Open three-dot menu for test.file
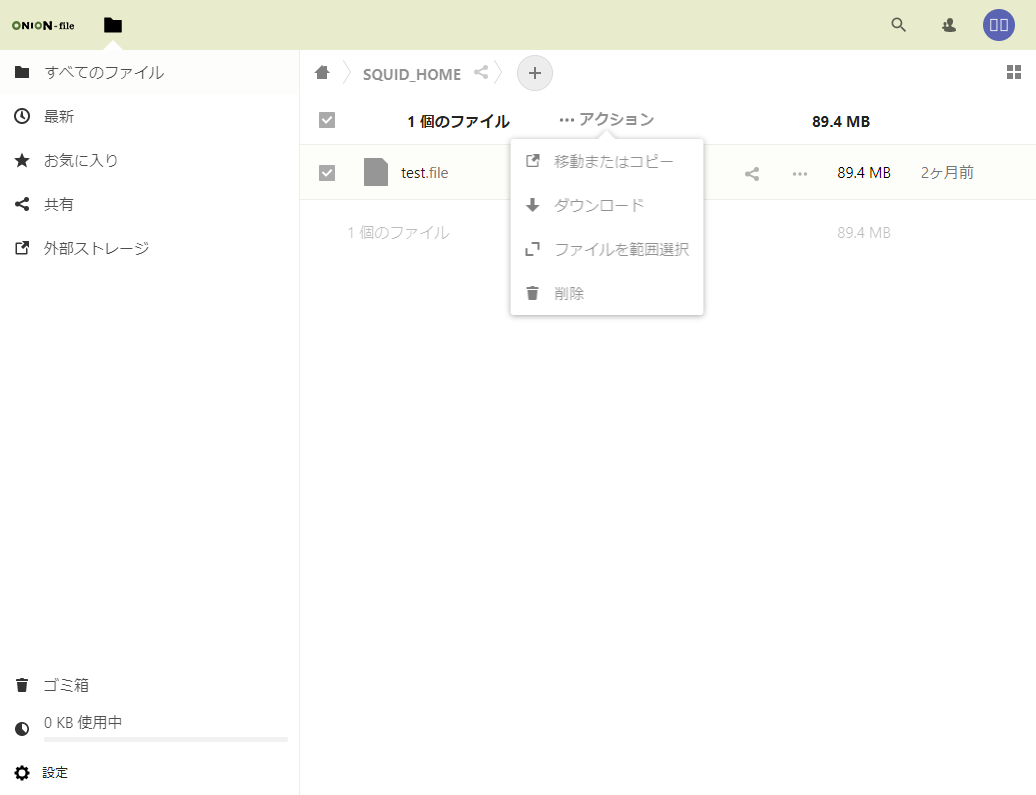 [799, 173]
